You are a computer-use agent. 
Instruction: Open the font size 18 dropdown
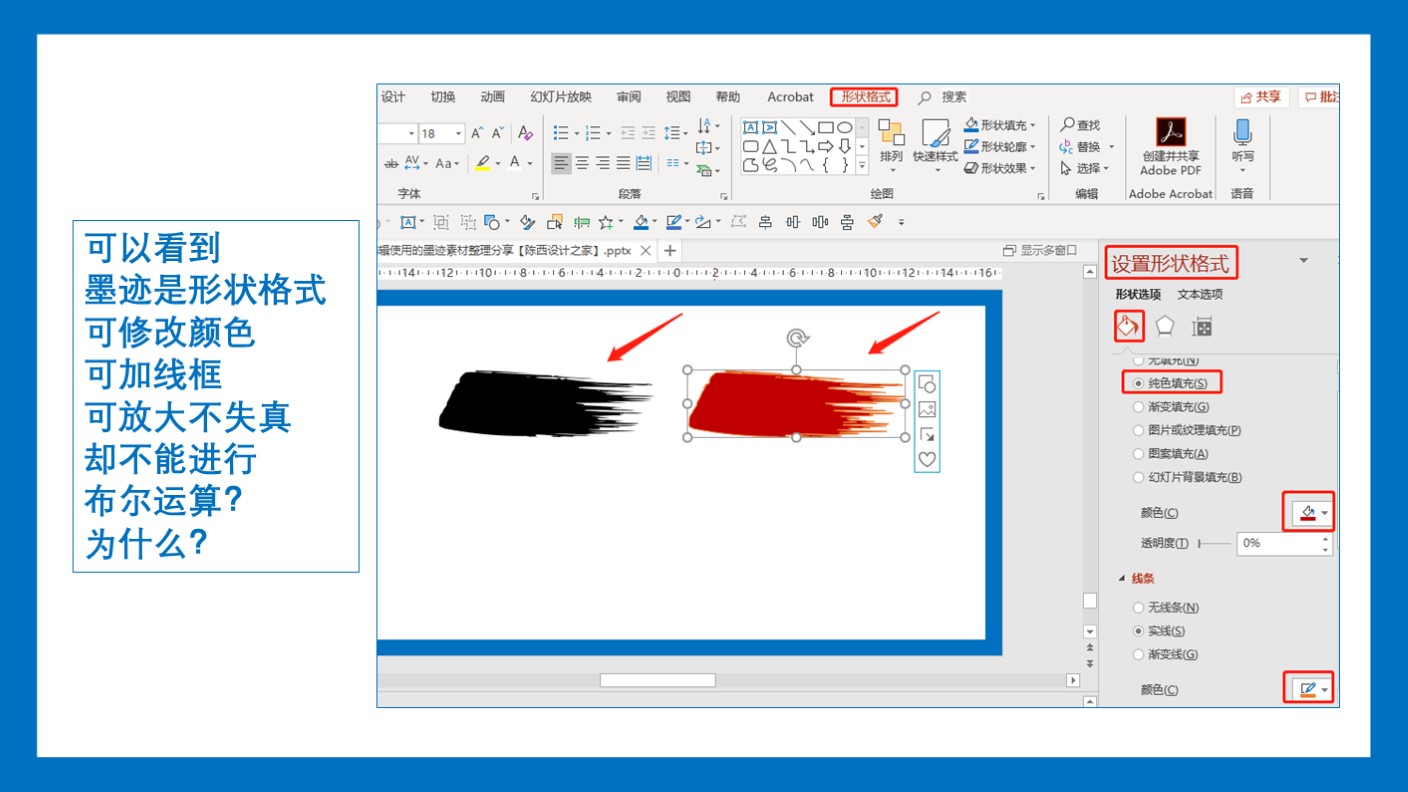pyautogui.click(x=459, y=133)
